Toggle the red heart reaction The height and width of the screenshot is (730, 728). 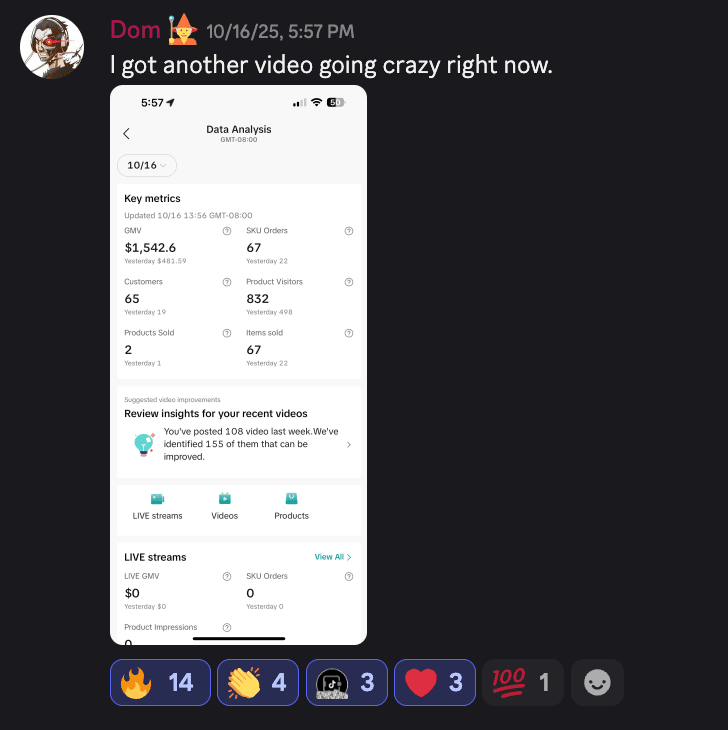pos(435,683)
